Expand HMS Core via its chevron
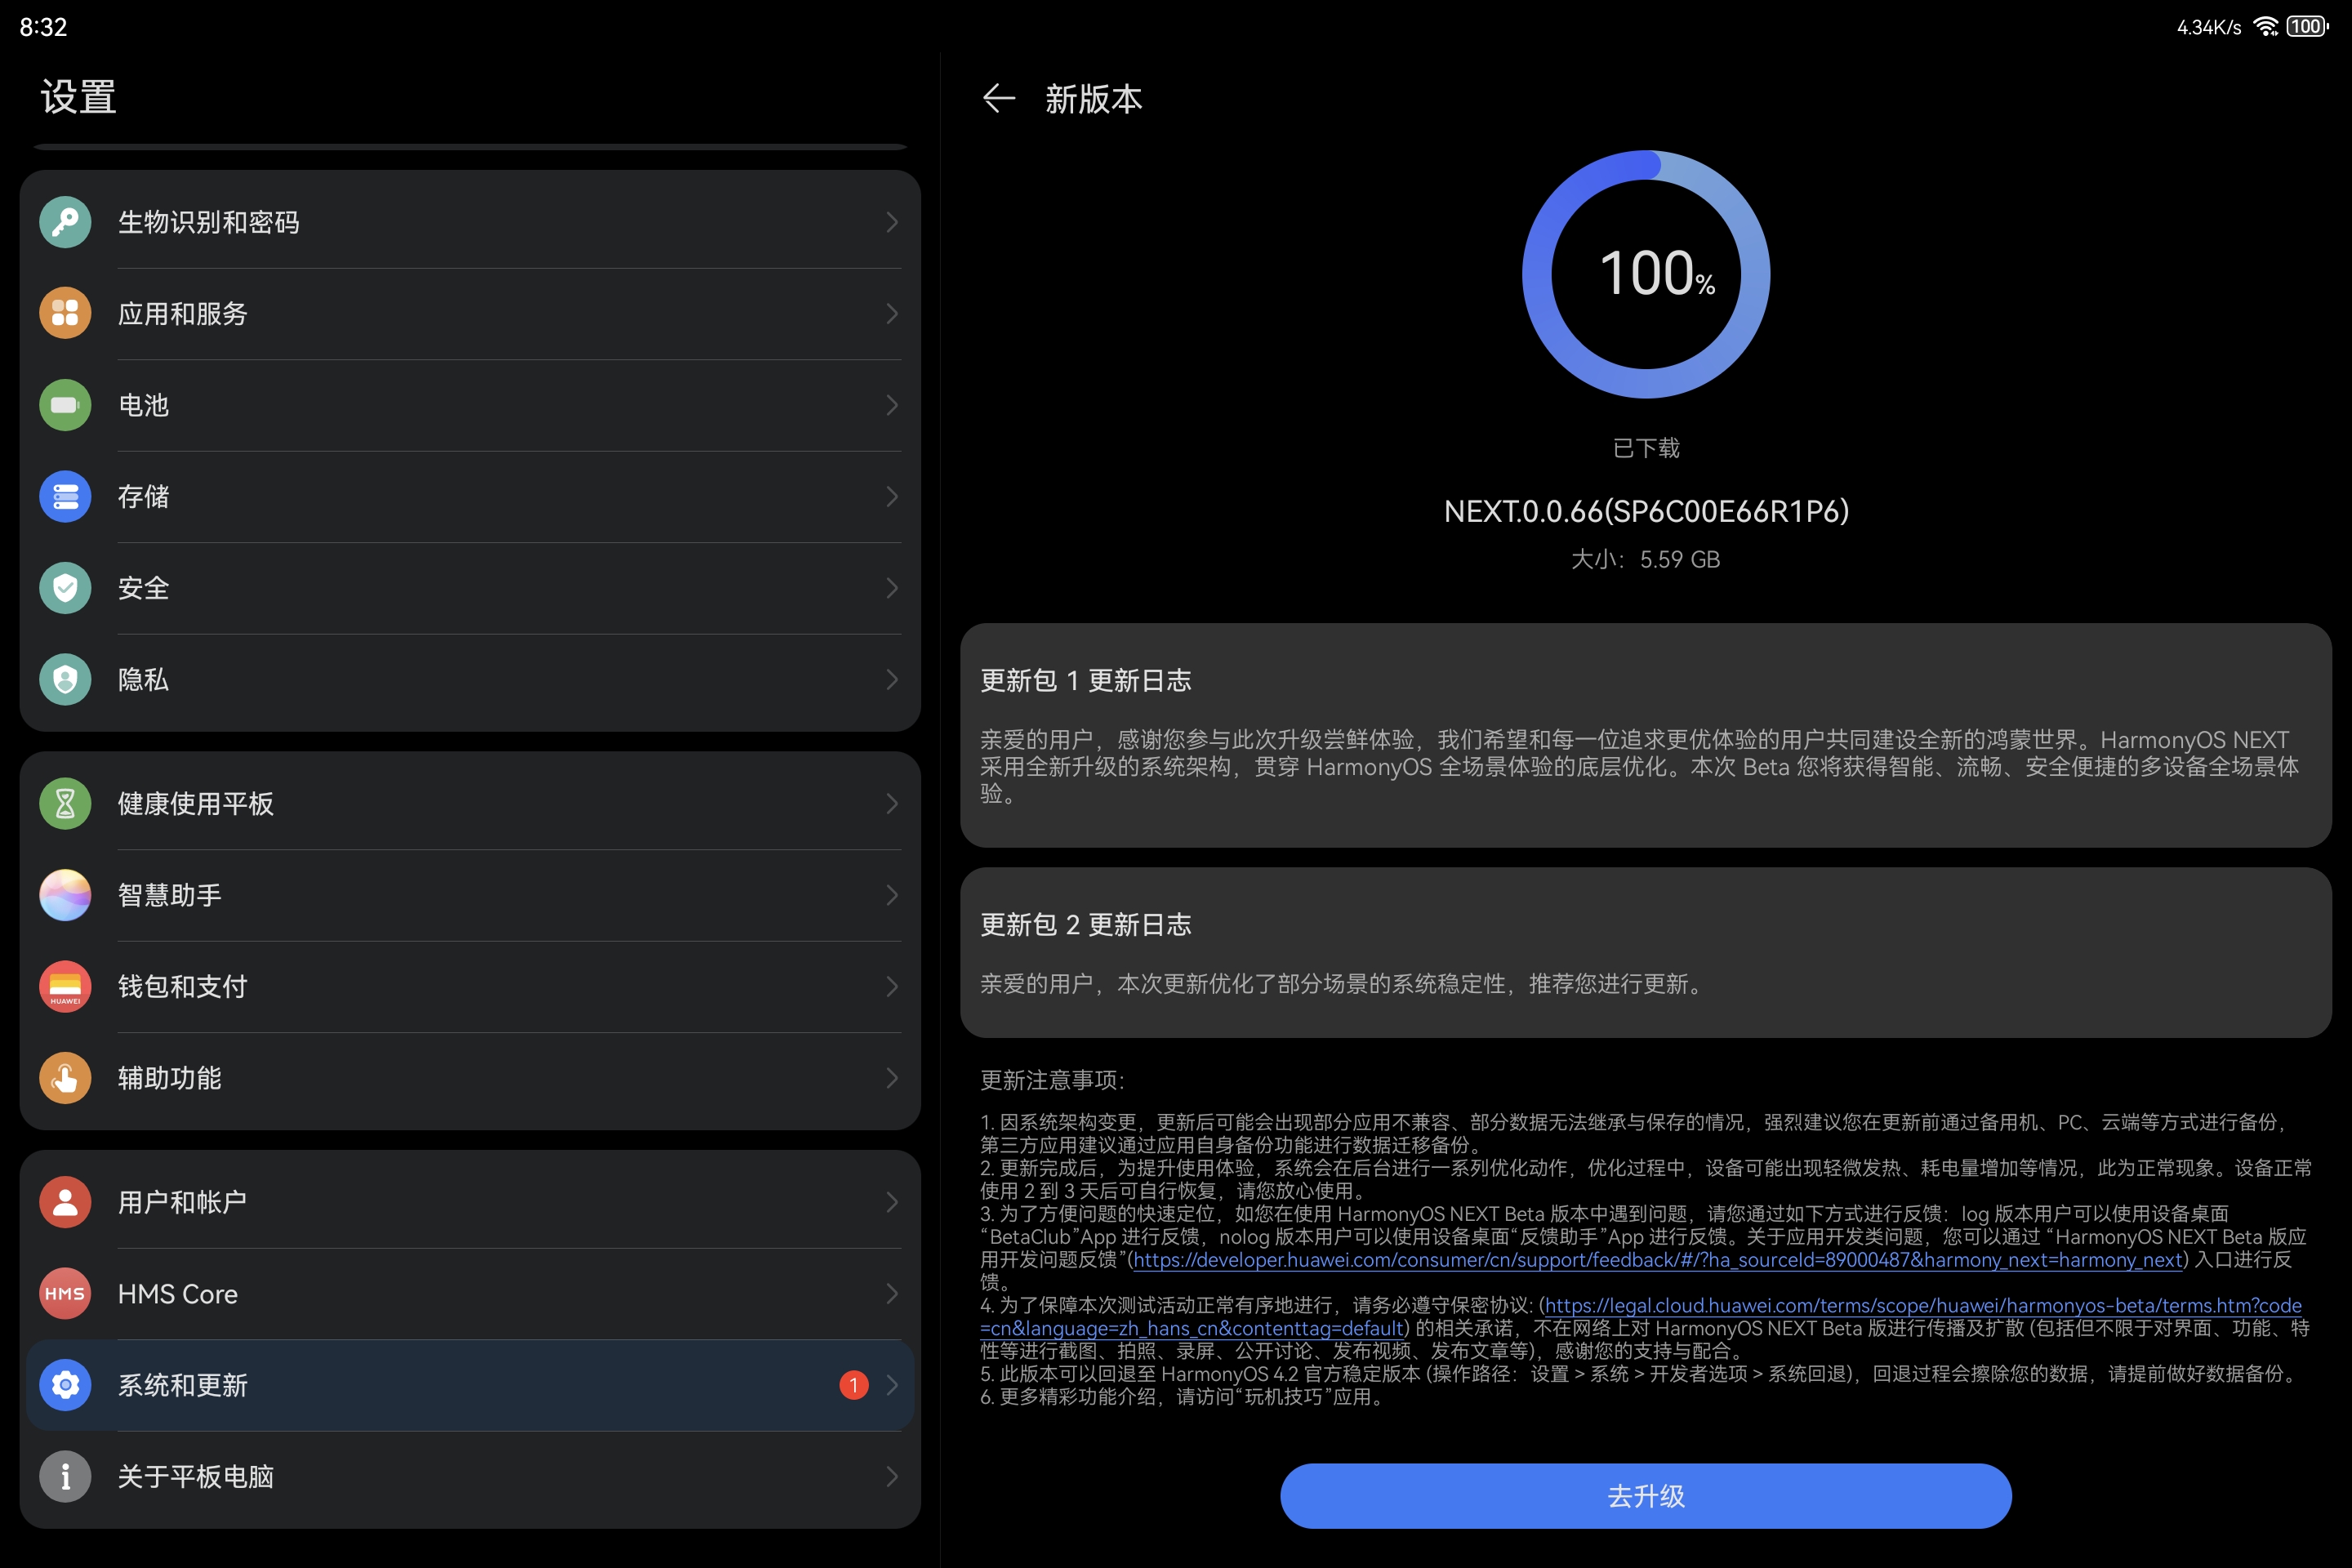2352x1568 pixels. click(891, 1293)
